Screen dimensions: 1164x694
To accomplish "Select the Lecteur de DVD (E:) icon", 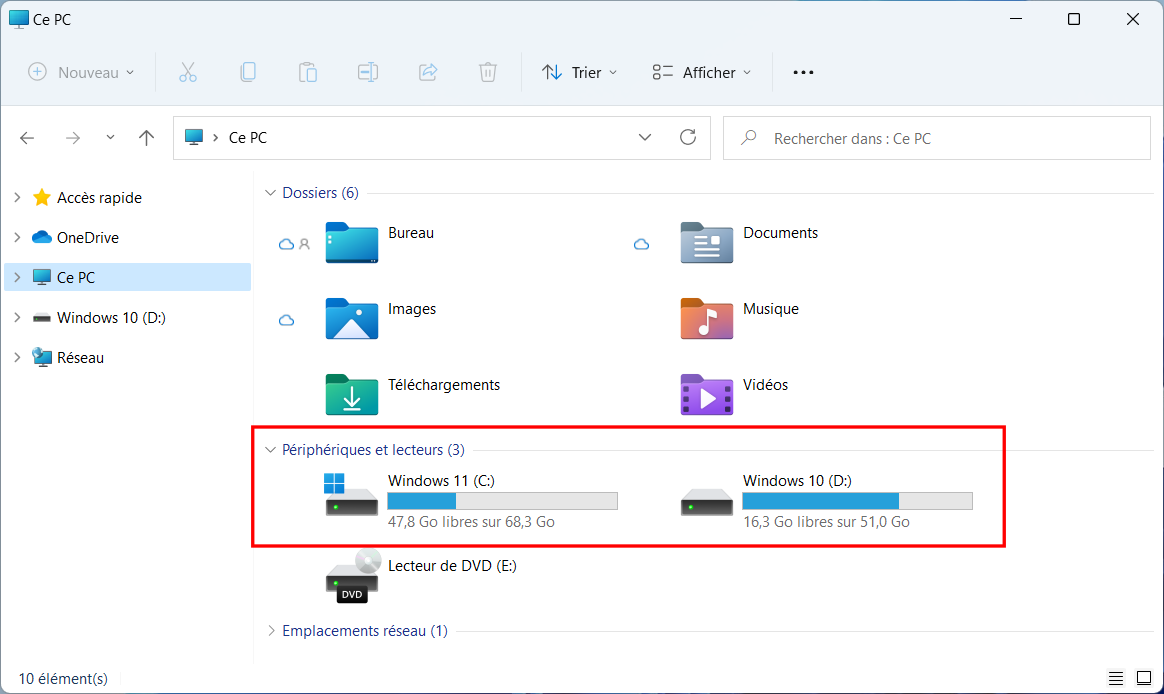I will 353,577.
